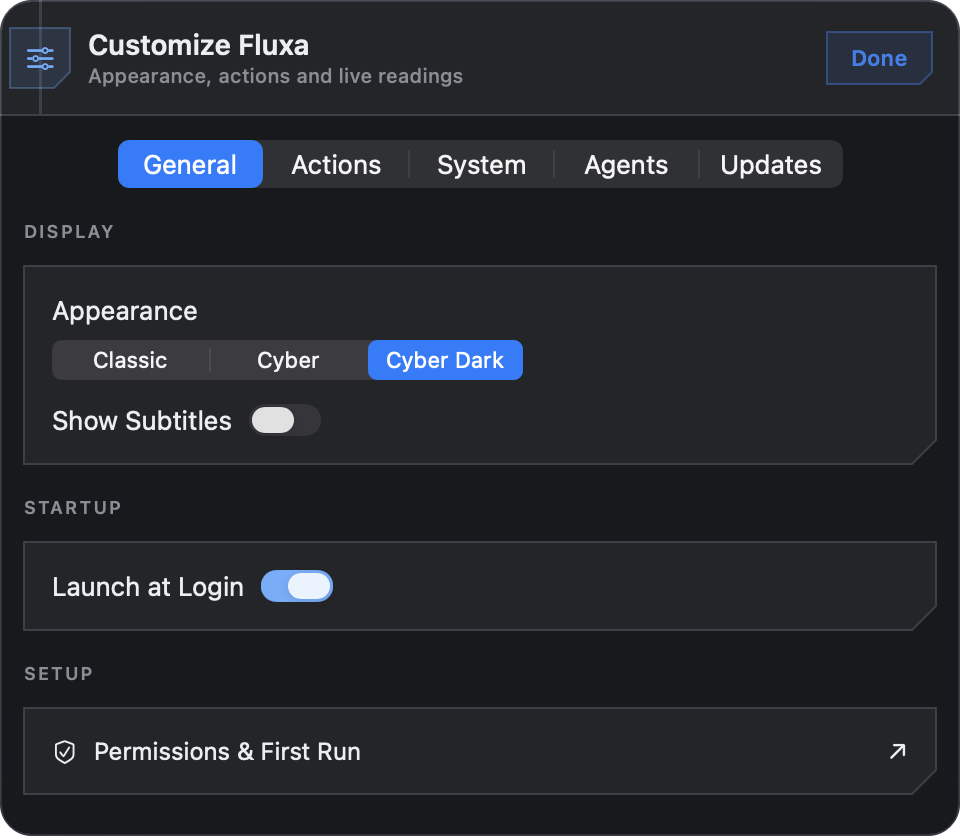Click the subtitle about appearance and live readings
Viewport: 960px width, 836px height.
coord(276,76)
